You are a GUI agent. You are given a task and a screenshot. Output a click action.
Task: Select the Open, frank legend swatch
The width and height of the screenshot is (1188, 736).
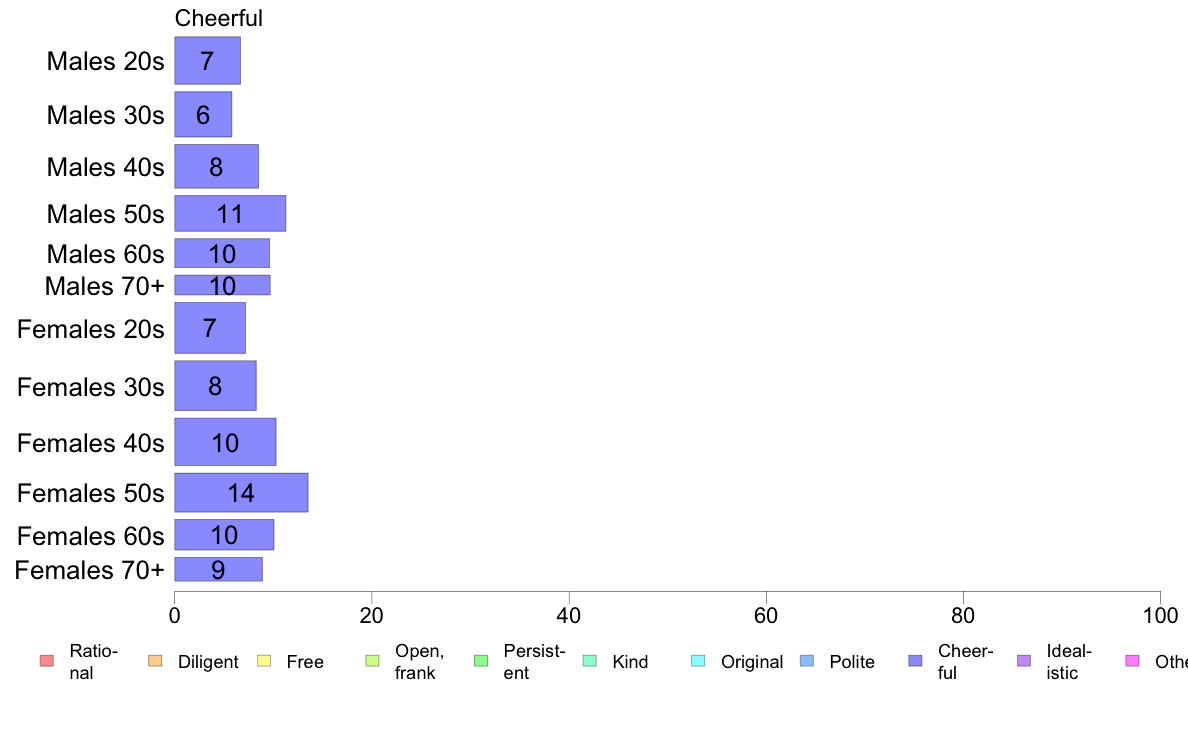pos(372,661)
